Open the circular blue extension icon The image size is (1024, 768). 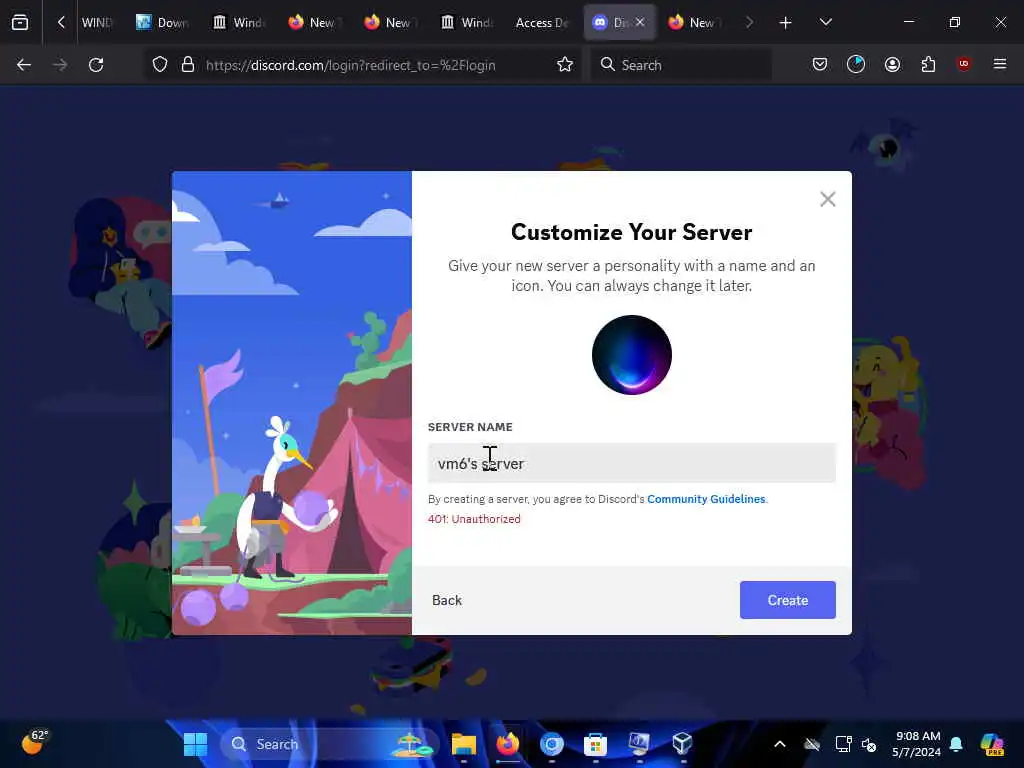pyautogui.click(x=856, y=64)
